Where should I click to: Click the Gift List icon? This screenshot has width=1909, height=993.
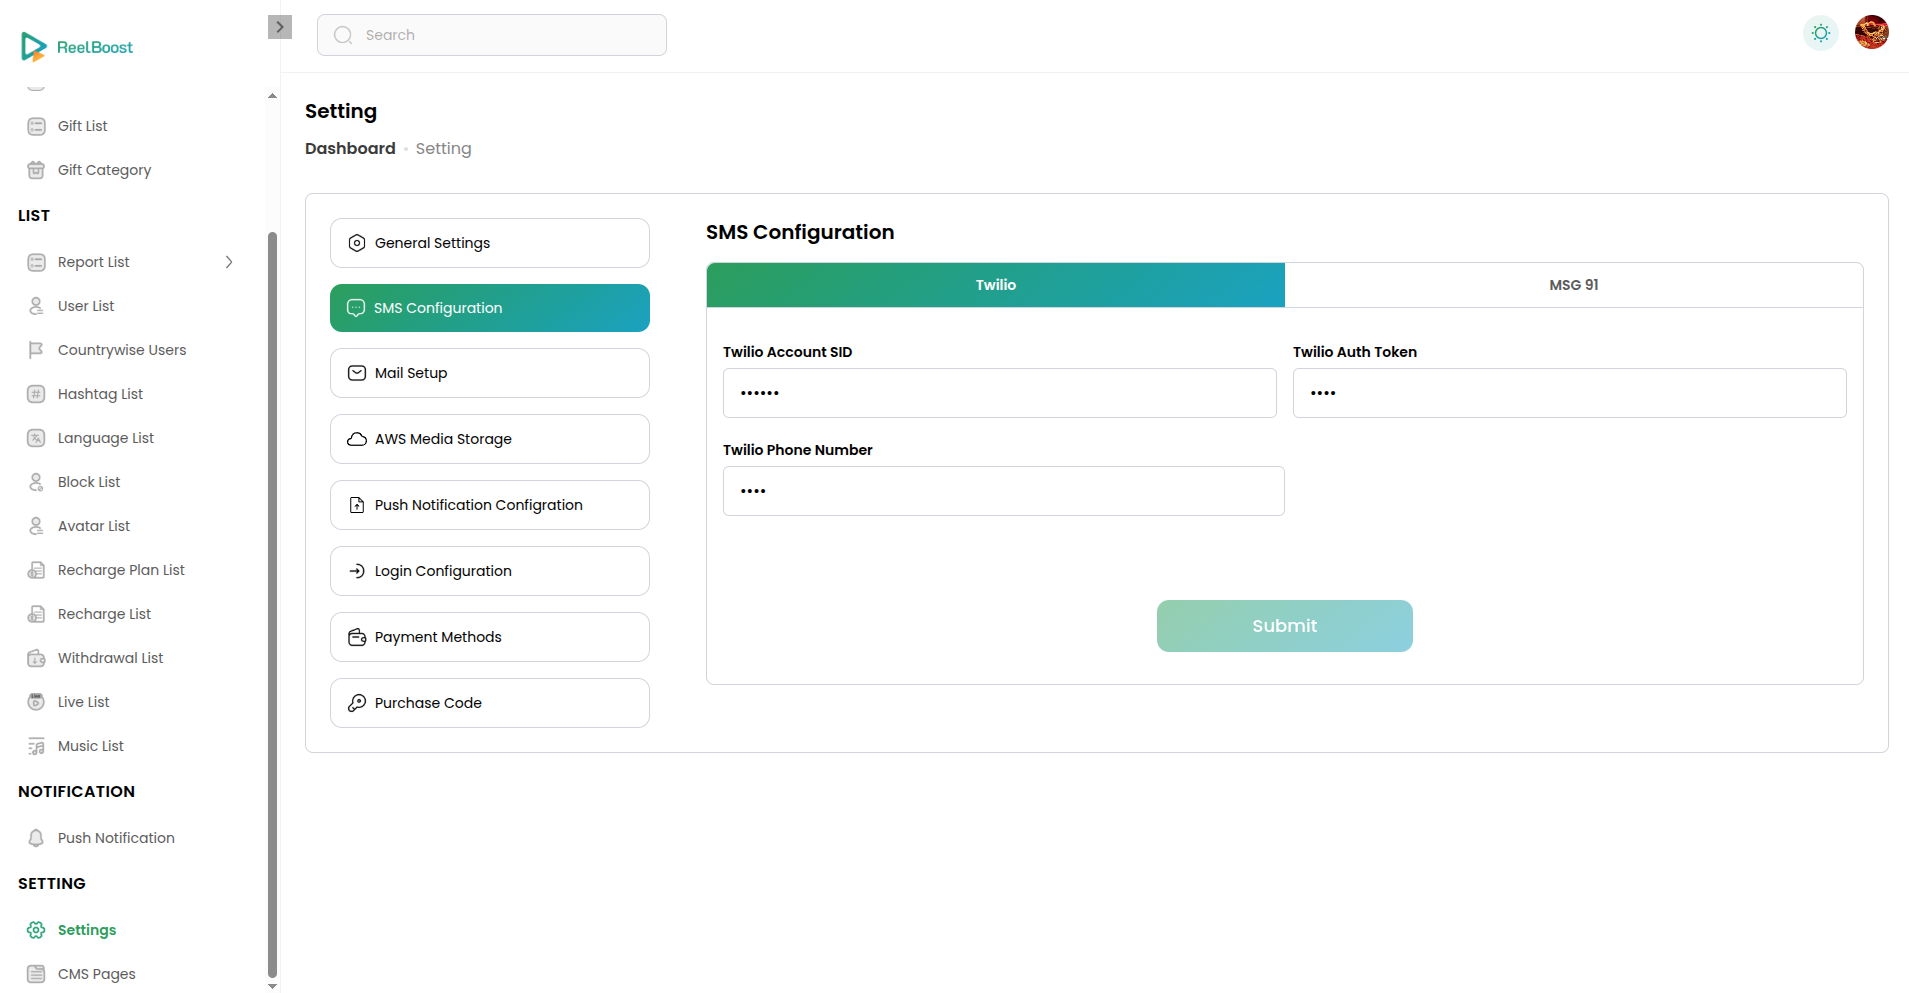click(x=36, y=126)
